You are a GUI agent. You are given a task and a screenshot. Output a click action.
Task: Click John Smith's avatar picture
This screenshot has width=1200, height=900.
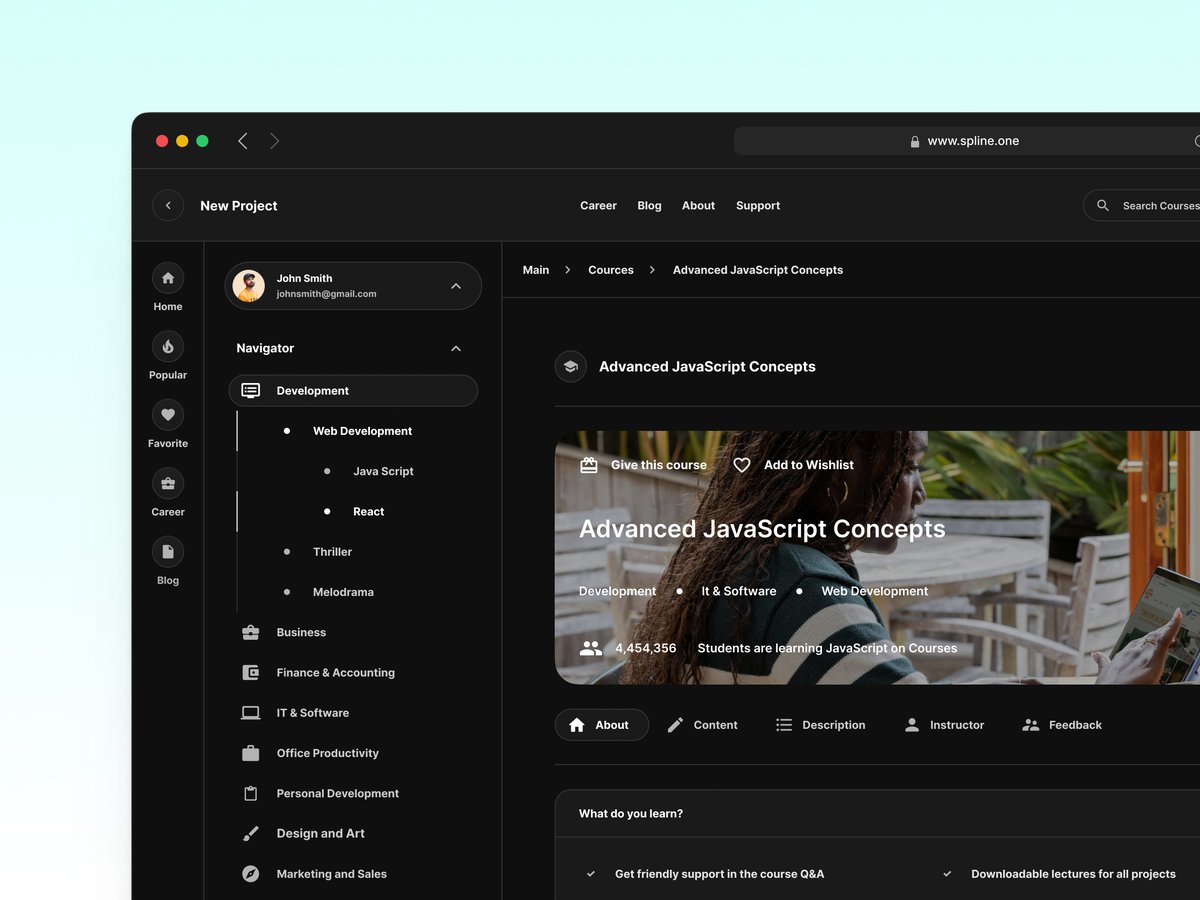(x=249, y=286)
